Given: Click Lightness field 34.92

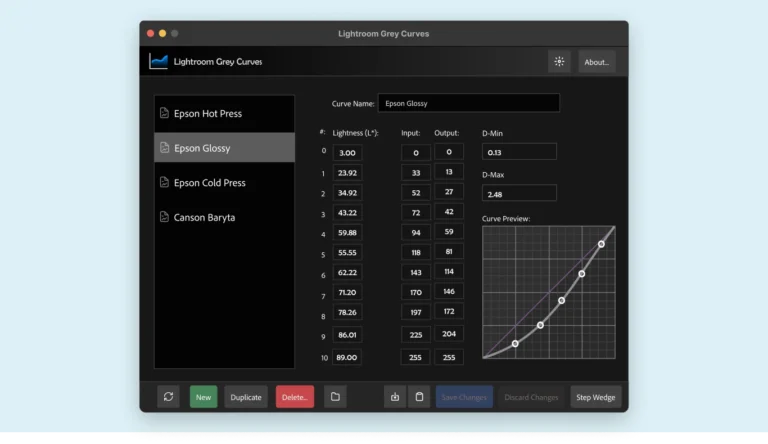Looking at the screenshot, I should 347,193.
